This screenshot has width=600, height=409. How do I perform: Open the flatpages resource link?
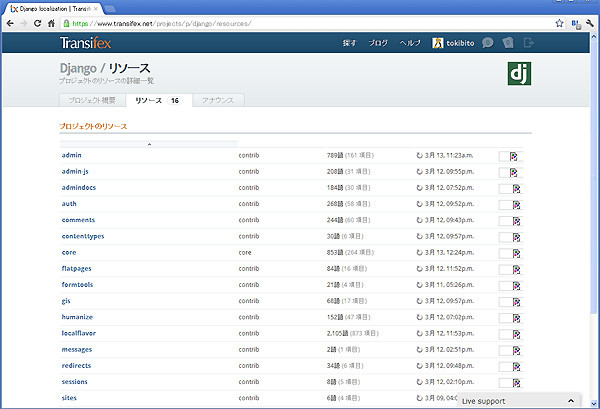click(77, 269)
